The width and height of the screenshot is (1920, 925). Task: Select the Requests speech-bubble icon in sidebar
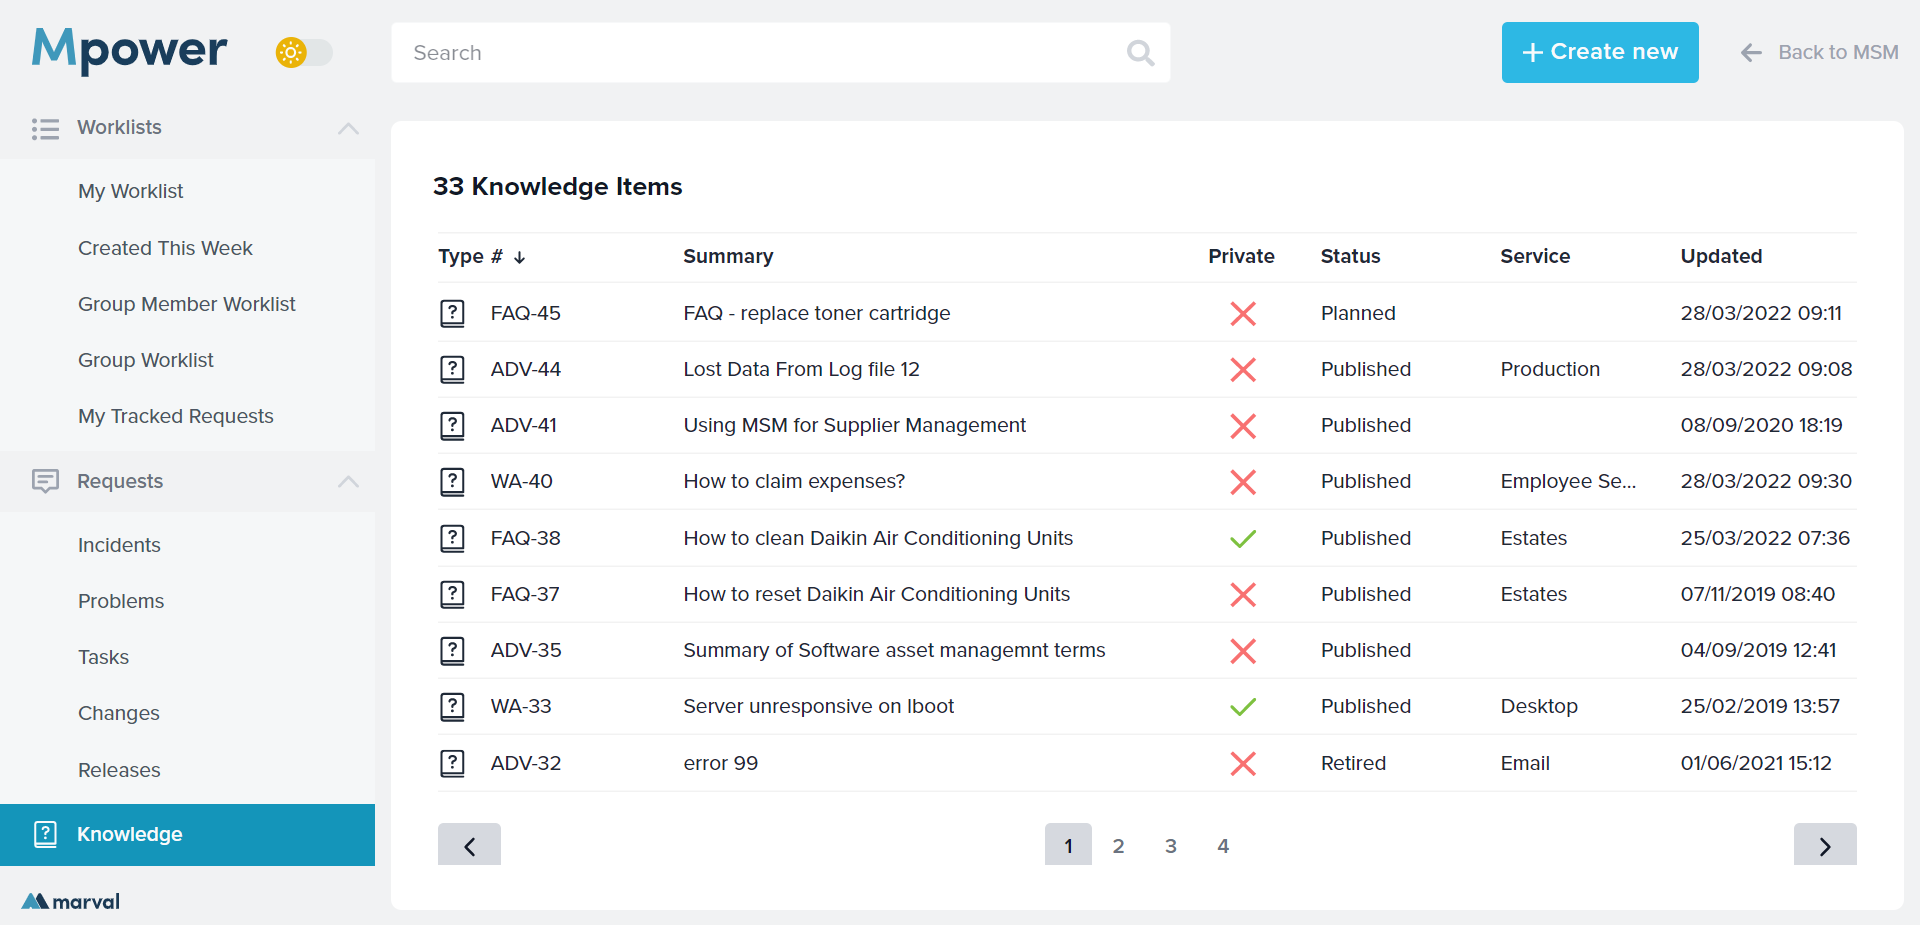click(x=45, y=481)
